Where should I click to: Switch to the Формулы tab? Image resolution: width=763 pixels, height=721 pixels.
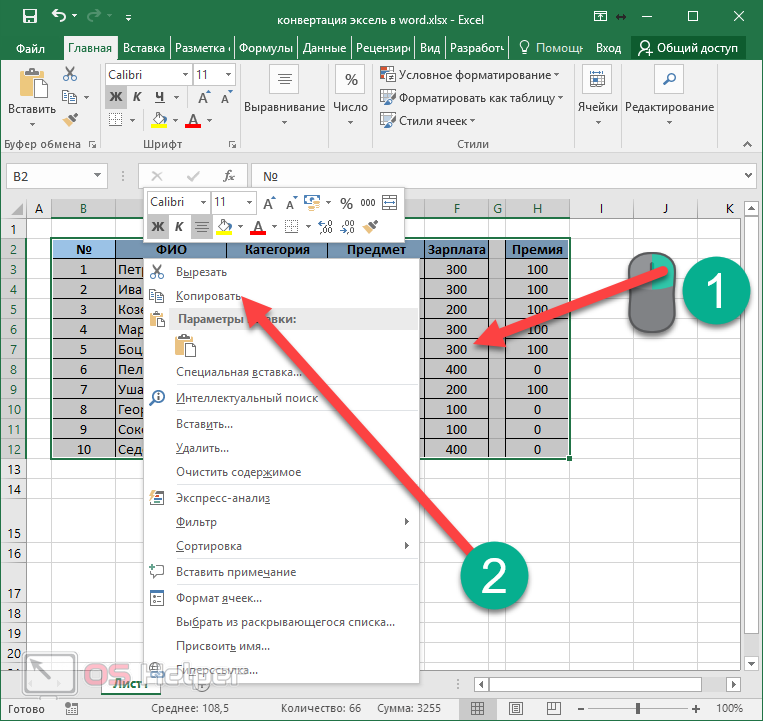[x=266, y=48]
